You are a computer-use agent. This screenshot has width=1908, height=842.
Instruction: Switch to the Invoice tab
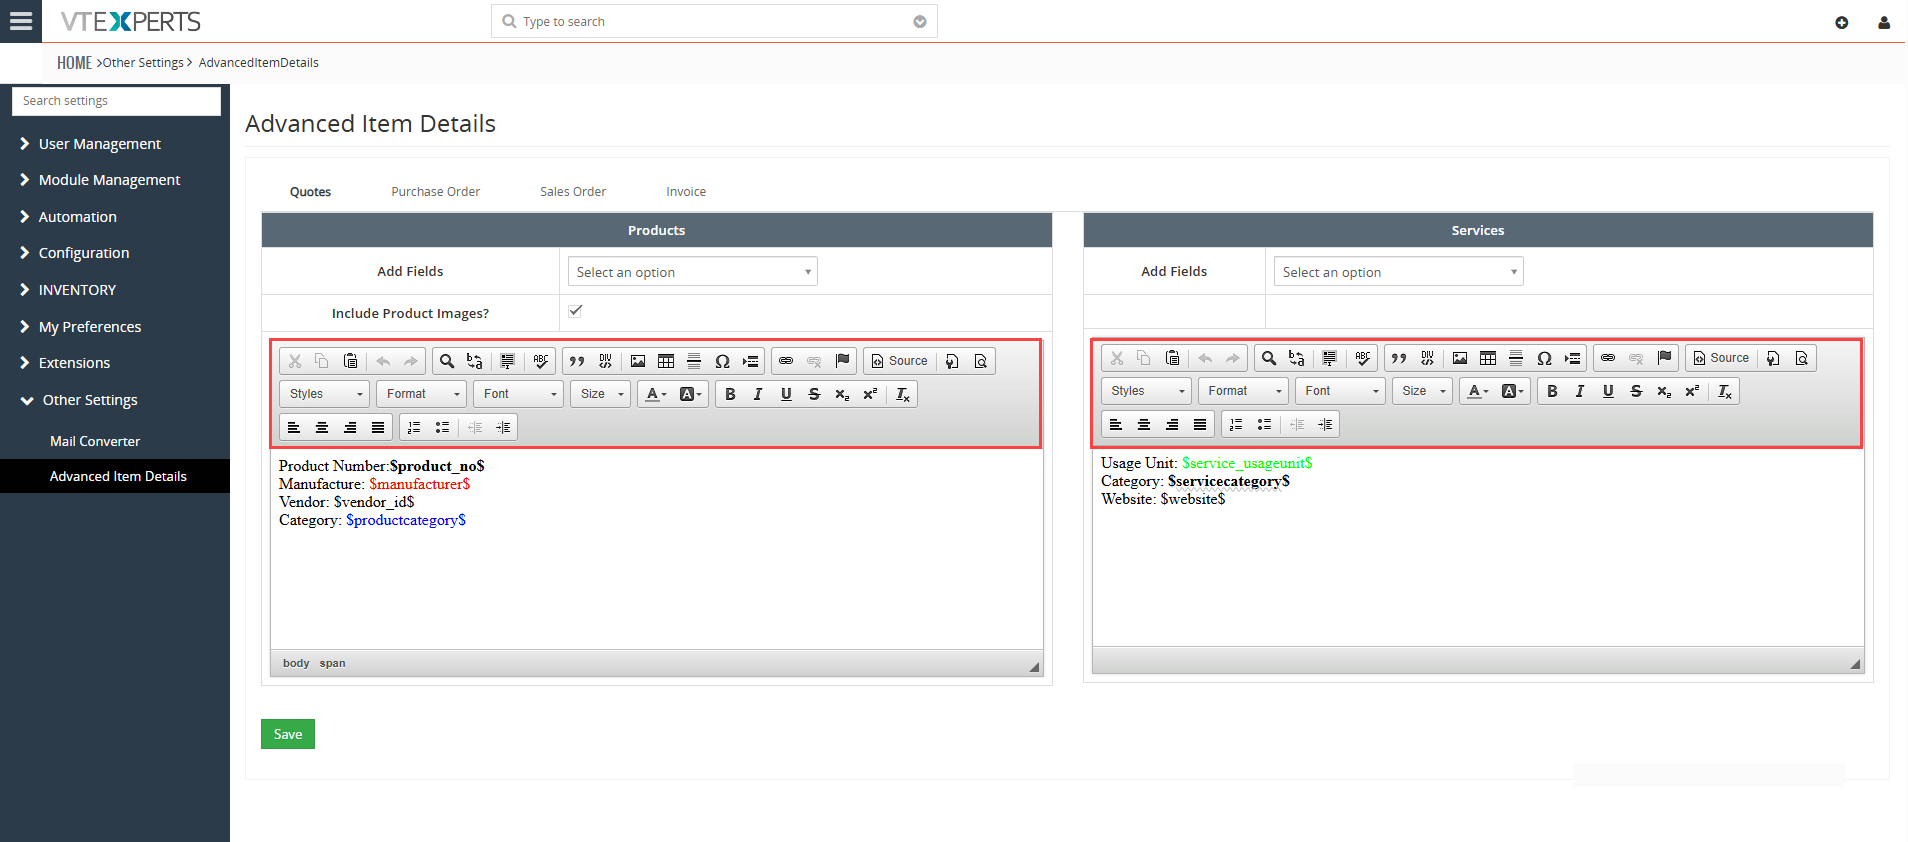coord(686,192)
